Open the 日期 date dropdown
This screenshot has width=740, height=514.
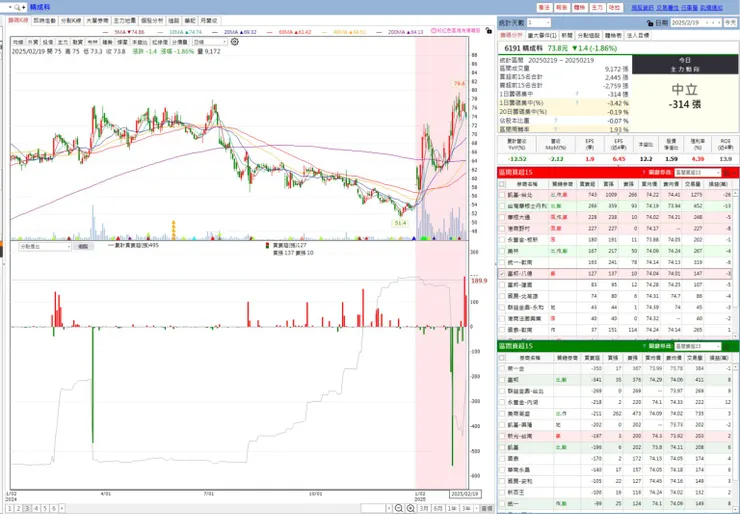coord(707,23)
